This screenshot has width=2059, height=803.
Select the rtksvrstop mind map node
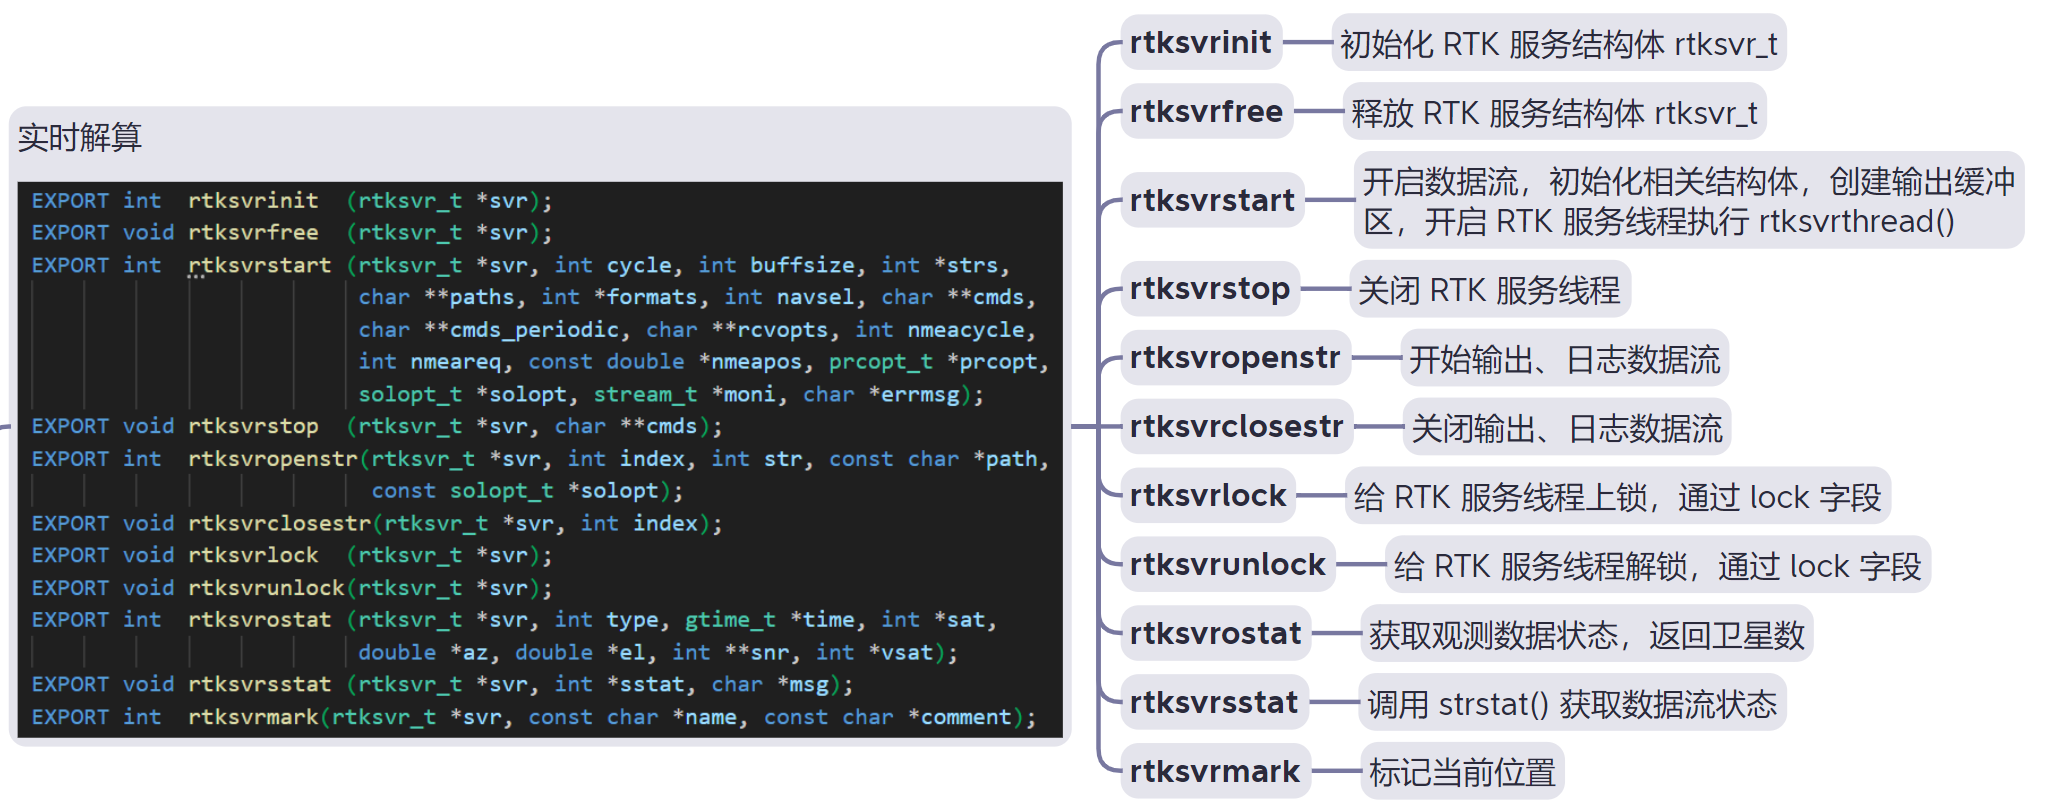click(1210, 288)
